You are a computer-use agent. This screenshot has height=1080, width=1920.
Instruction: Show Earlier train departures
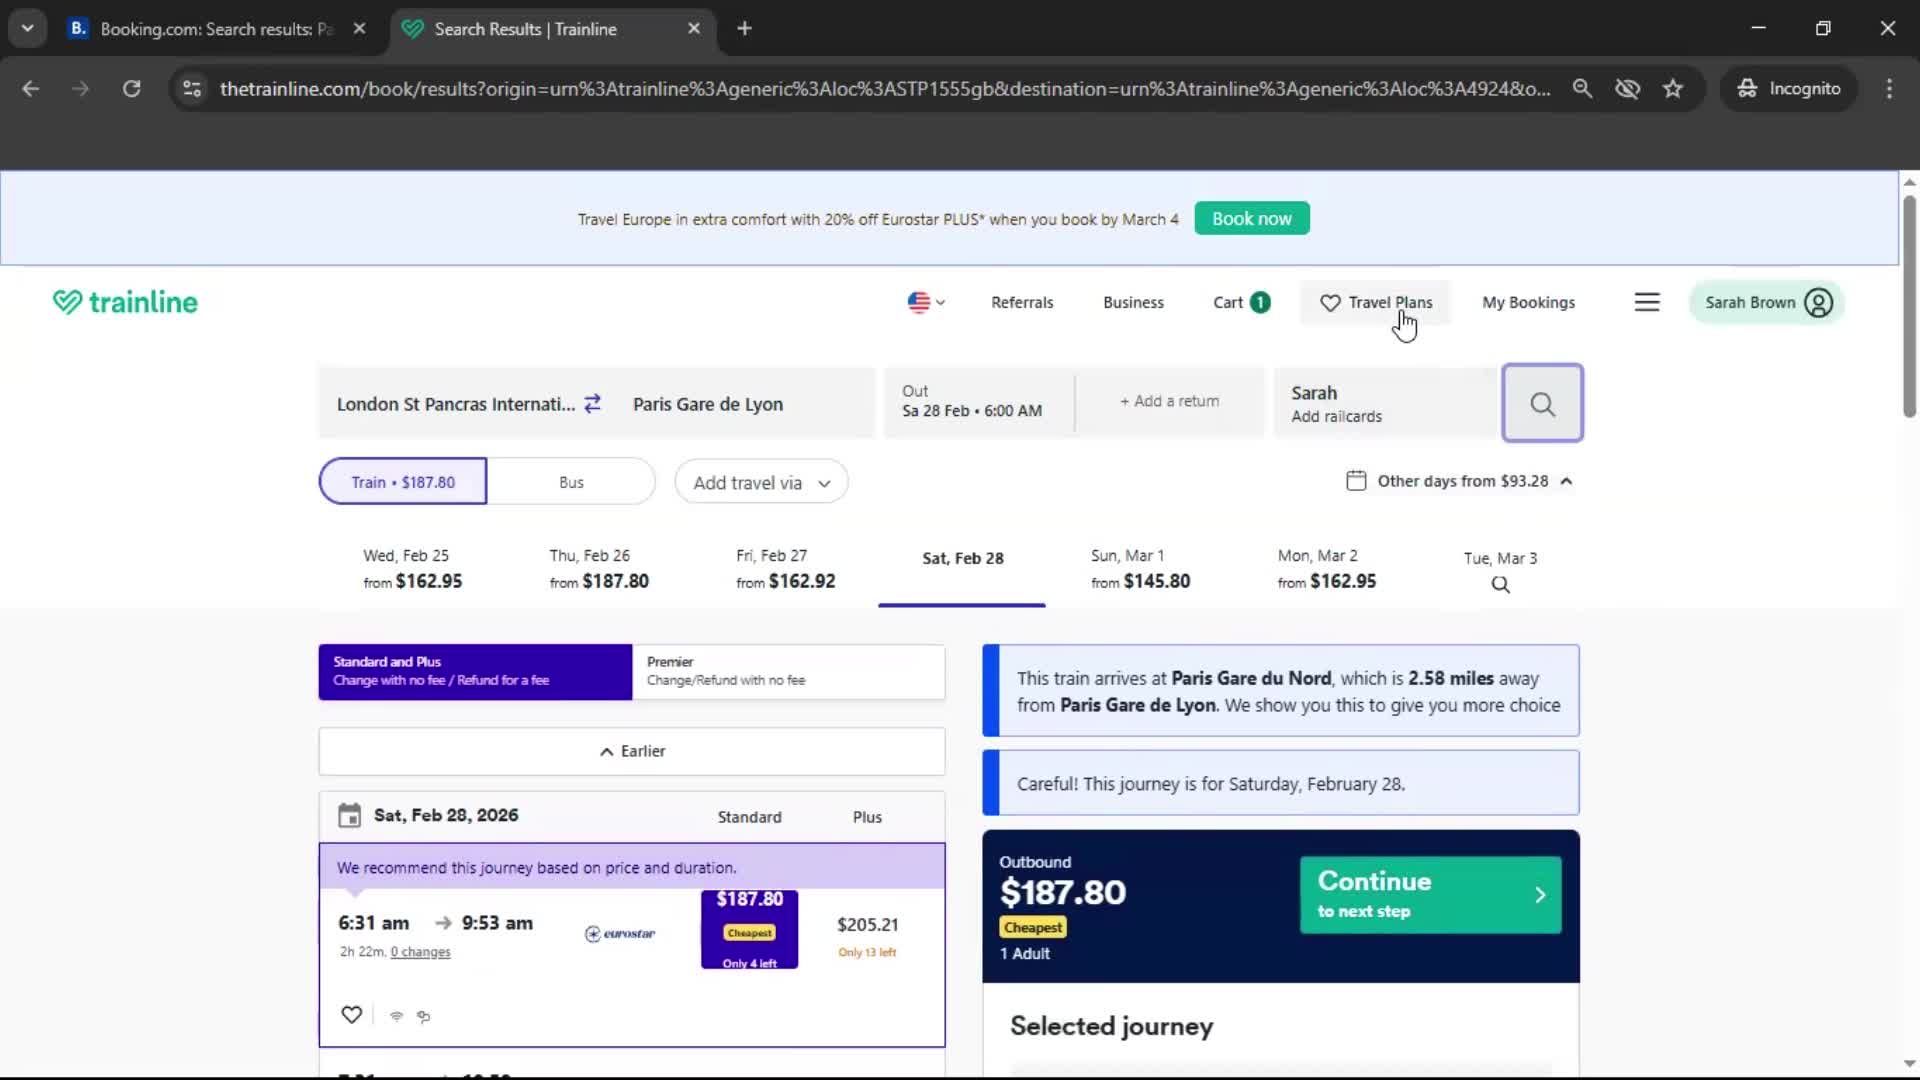[x=631, y=751]
